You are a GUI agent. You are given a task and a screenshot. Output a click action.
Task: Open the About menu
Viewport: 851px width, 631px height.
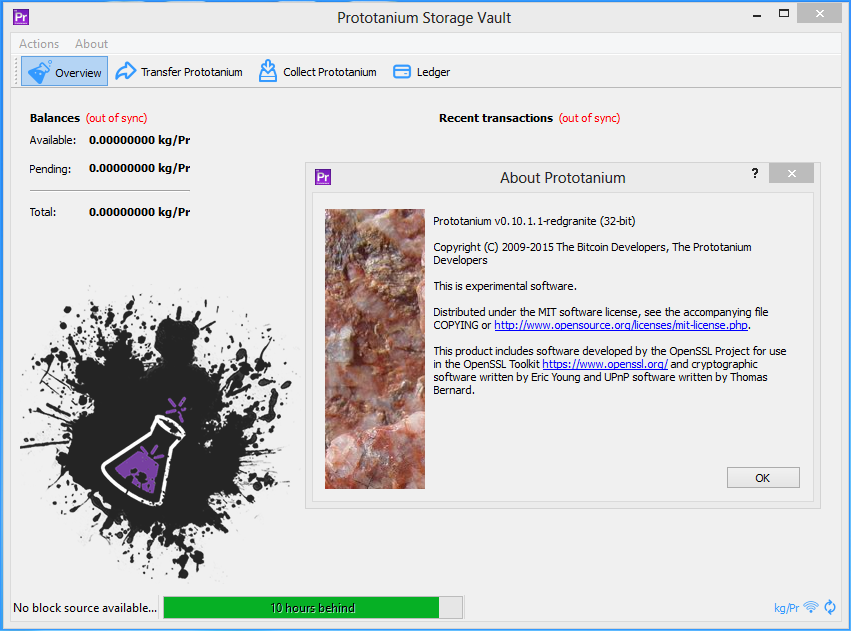click(91, 44)
